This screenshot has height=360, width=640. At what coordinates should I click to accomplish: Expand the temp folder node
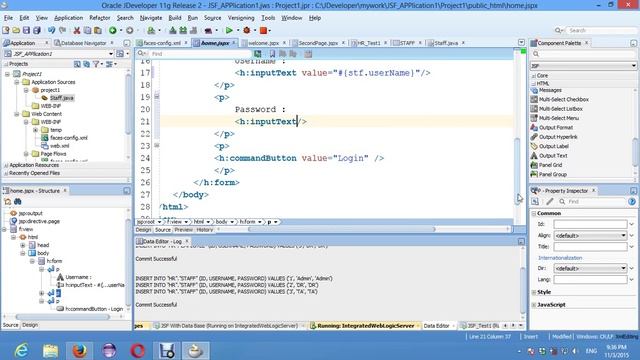35,130
